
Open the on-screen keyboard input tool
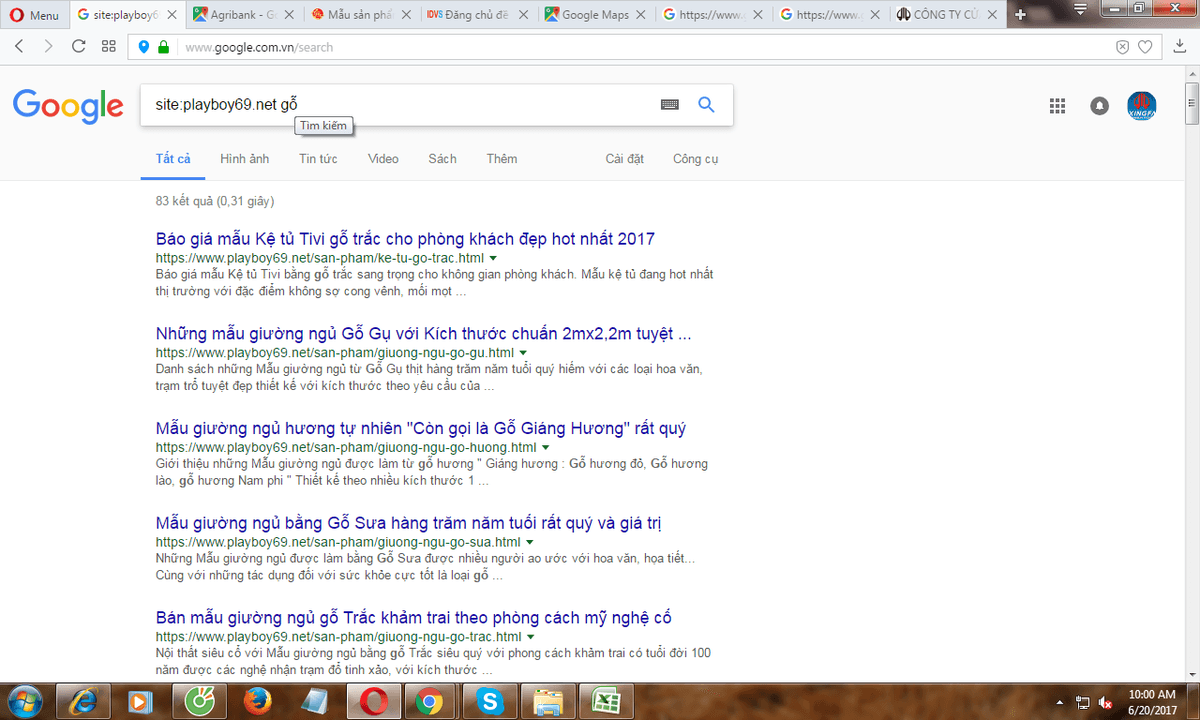pyautogui.click(x=670, y=105)
